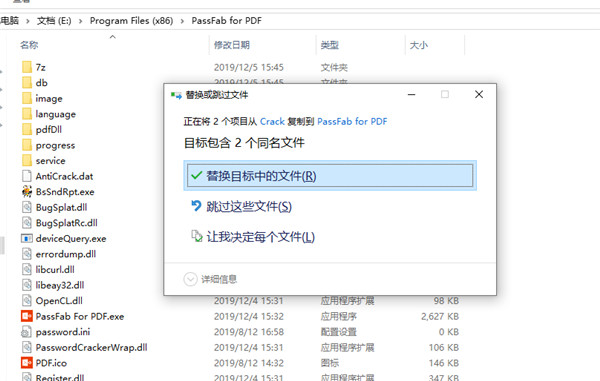
Task: Select the language folder icon
Action: click(27, 114)
